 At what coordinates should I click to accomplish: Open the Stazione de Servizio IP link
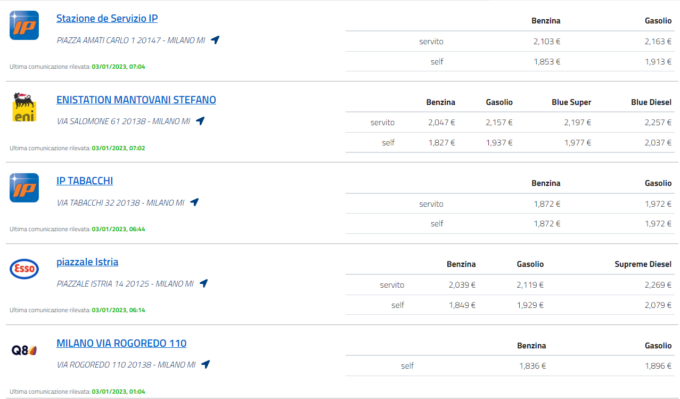(107, 19)
